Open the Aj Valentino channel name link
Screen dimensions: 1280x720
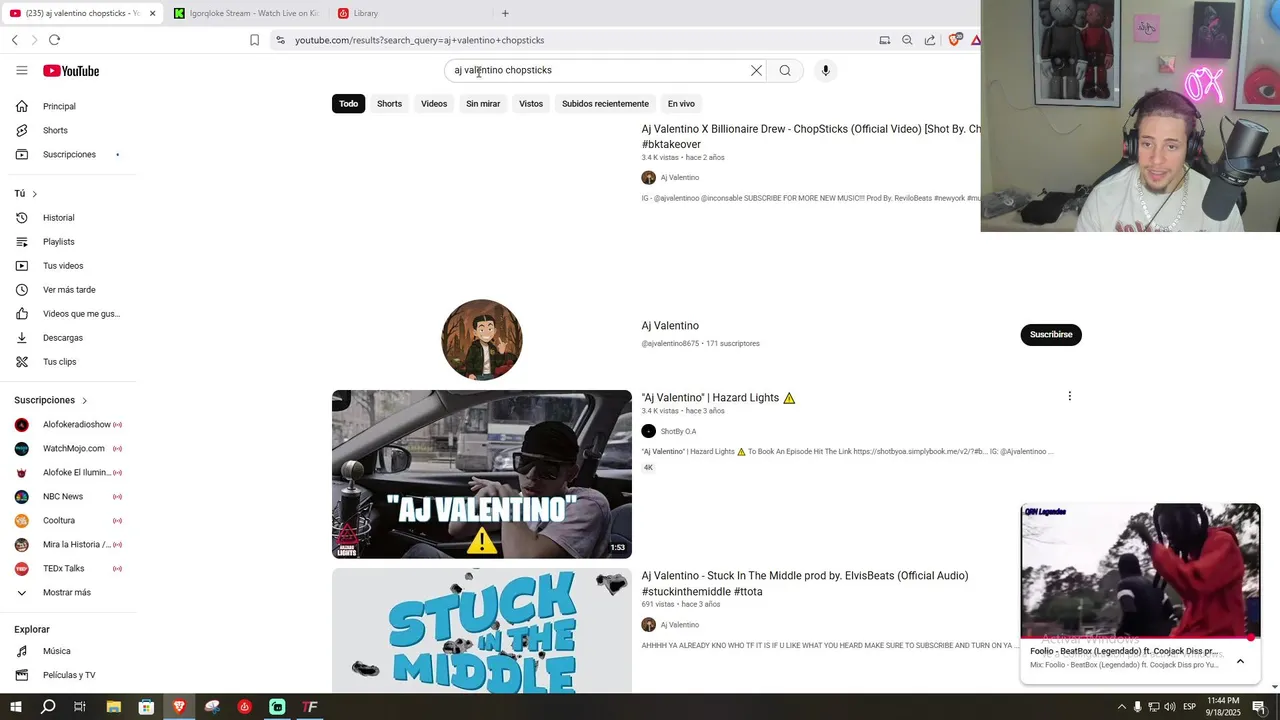tap(670, 326)
